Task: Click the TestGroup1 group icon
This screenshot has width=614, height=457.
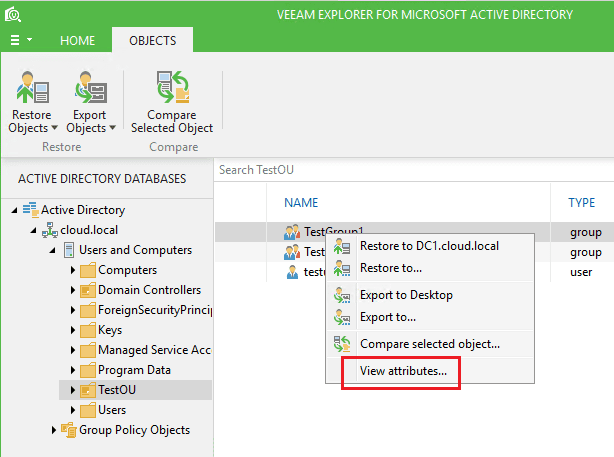Action: click(x=292, y=232)
